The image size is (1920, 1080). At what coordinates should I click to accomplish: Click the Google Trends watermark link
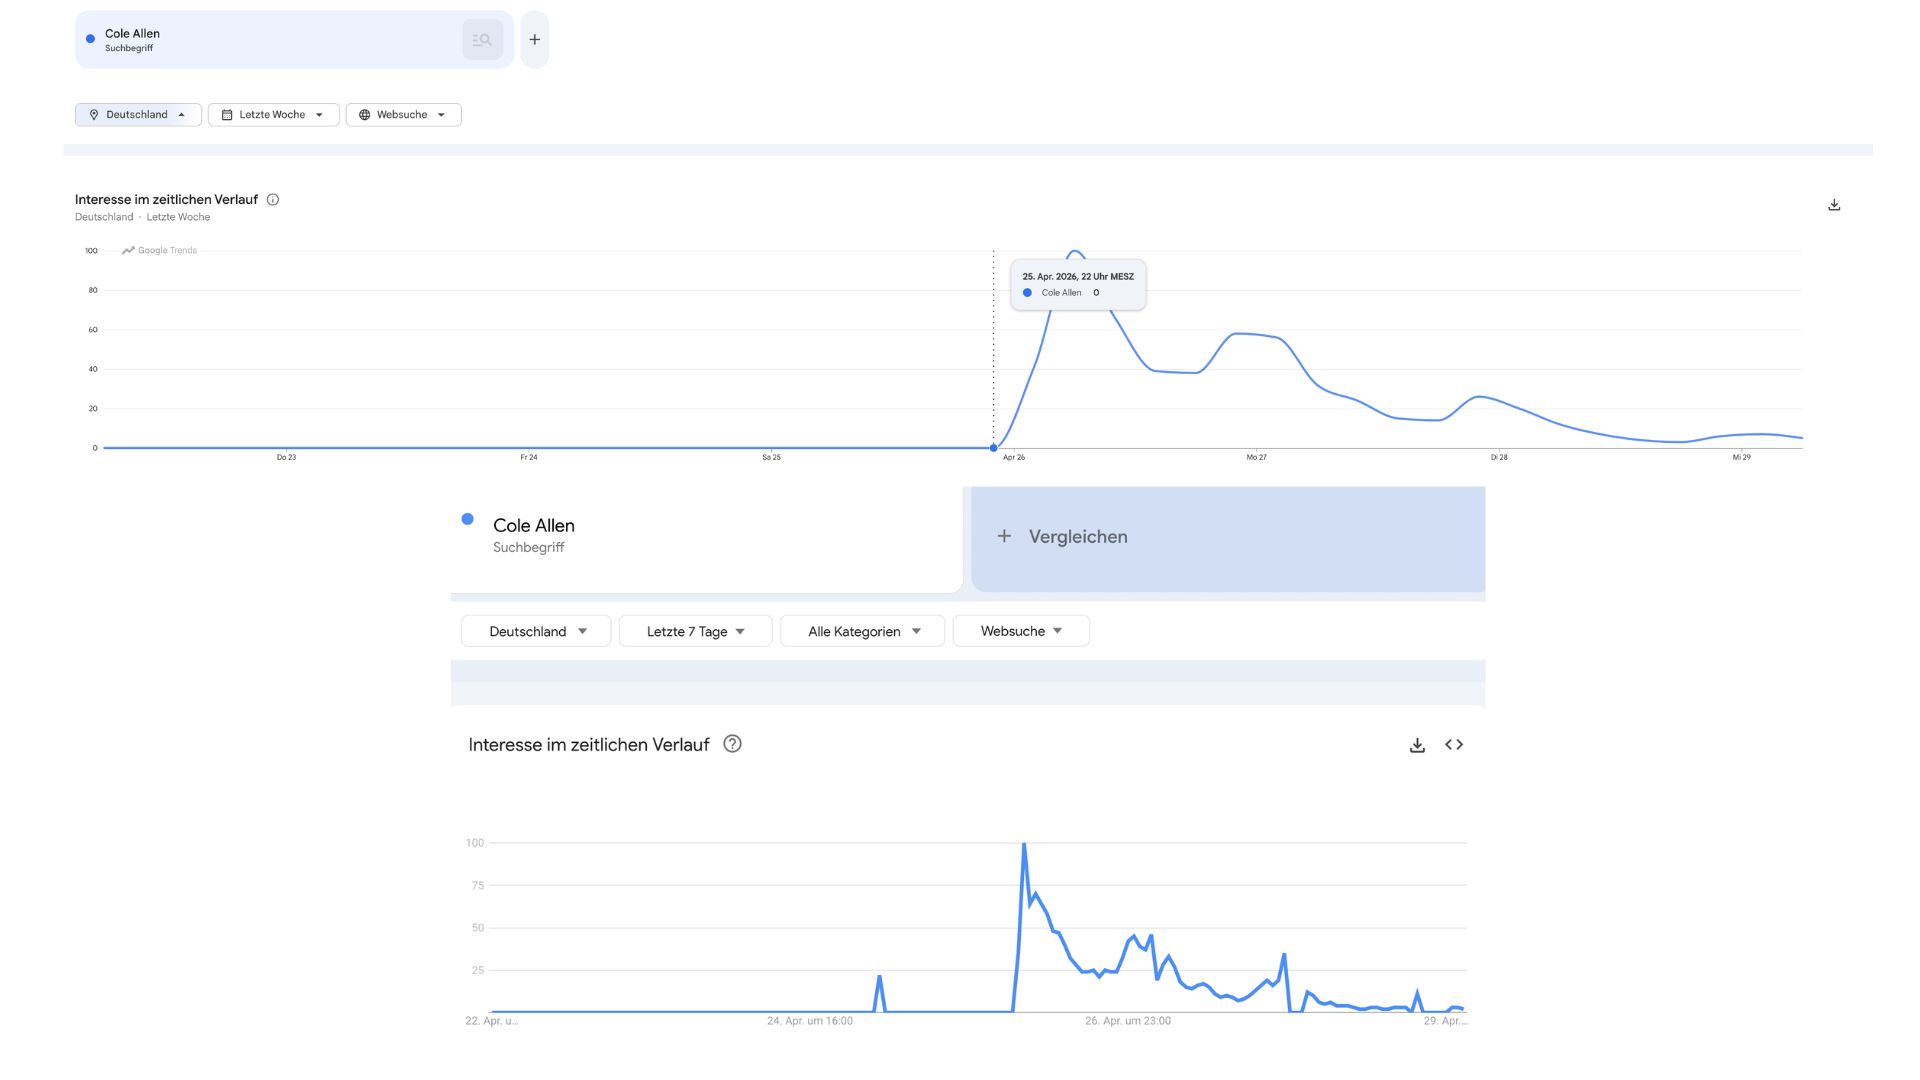coord(158,250)
